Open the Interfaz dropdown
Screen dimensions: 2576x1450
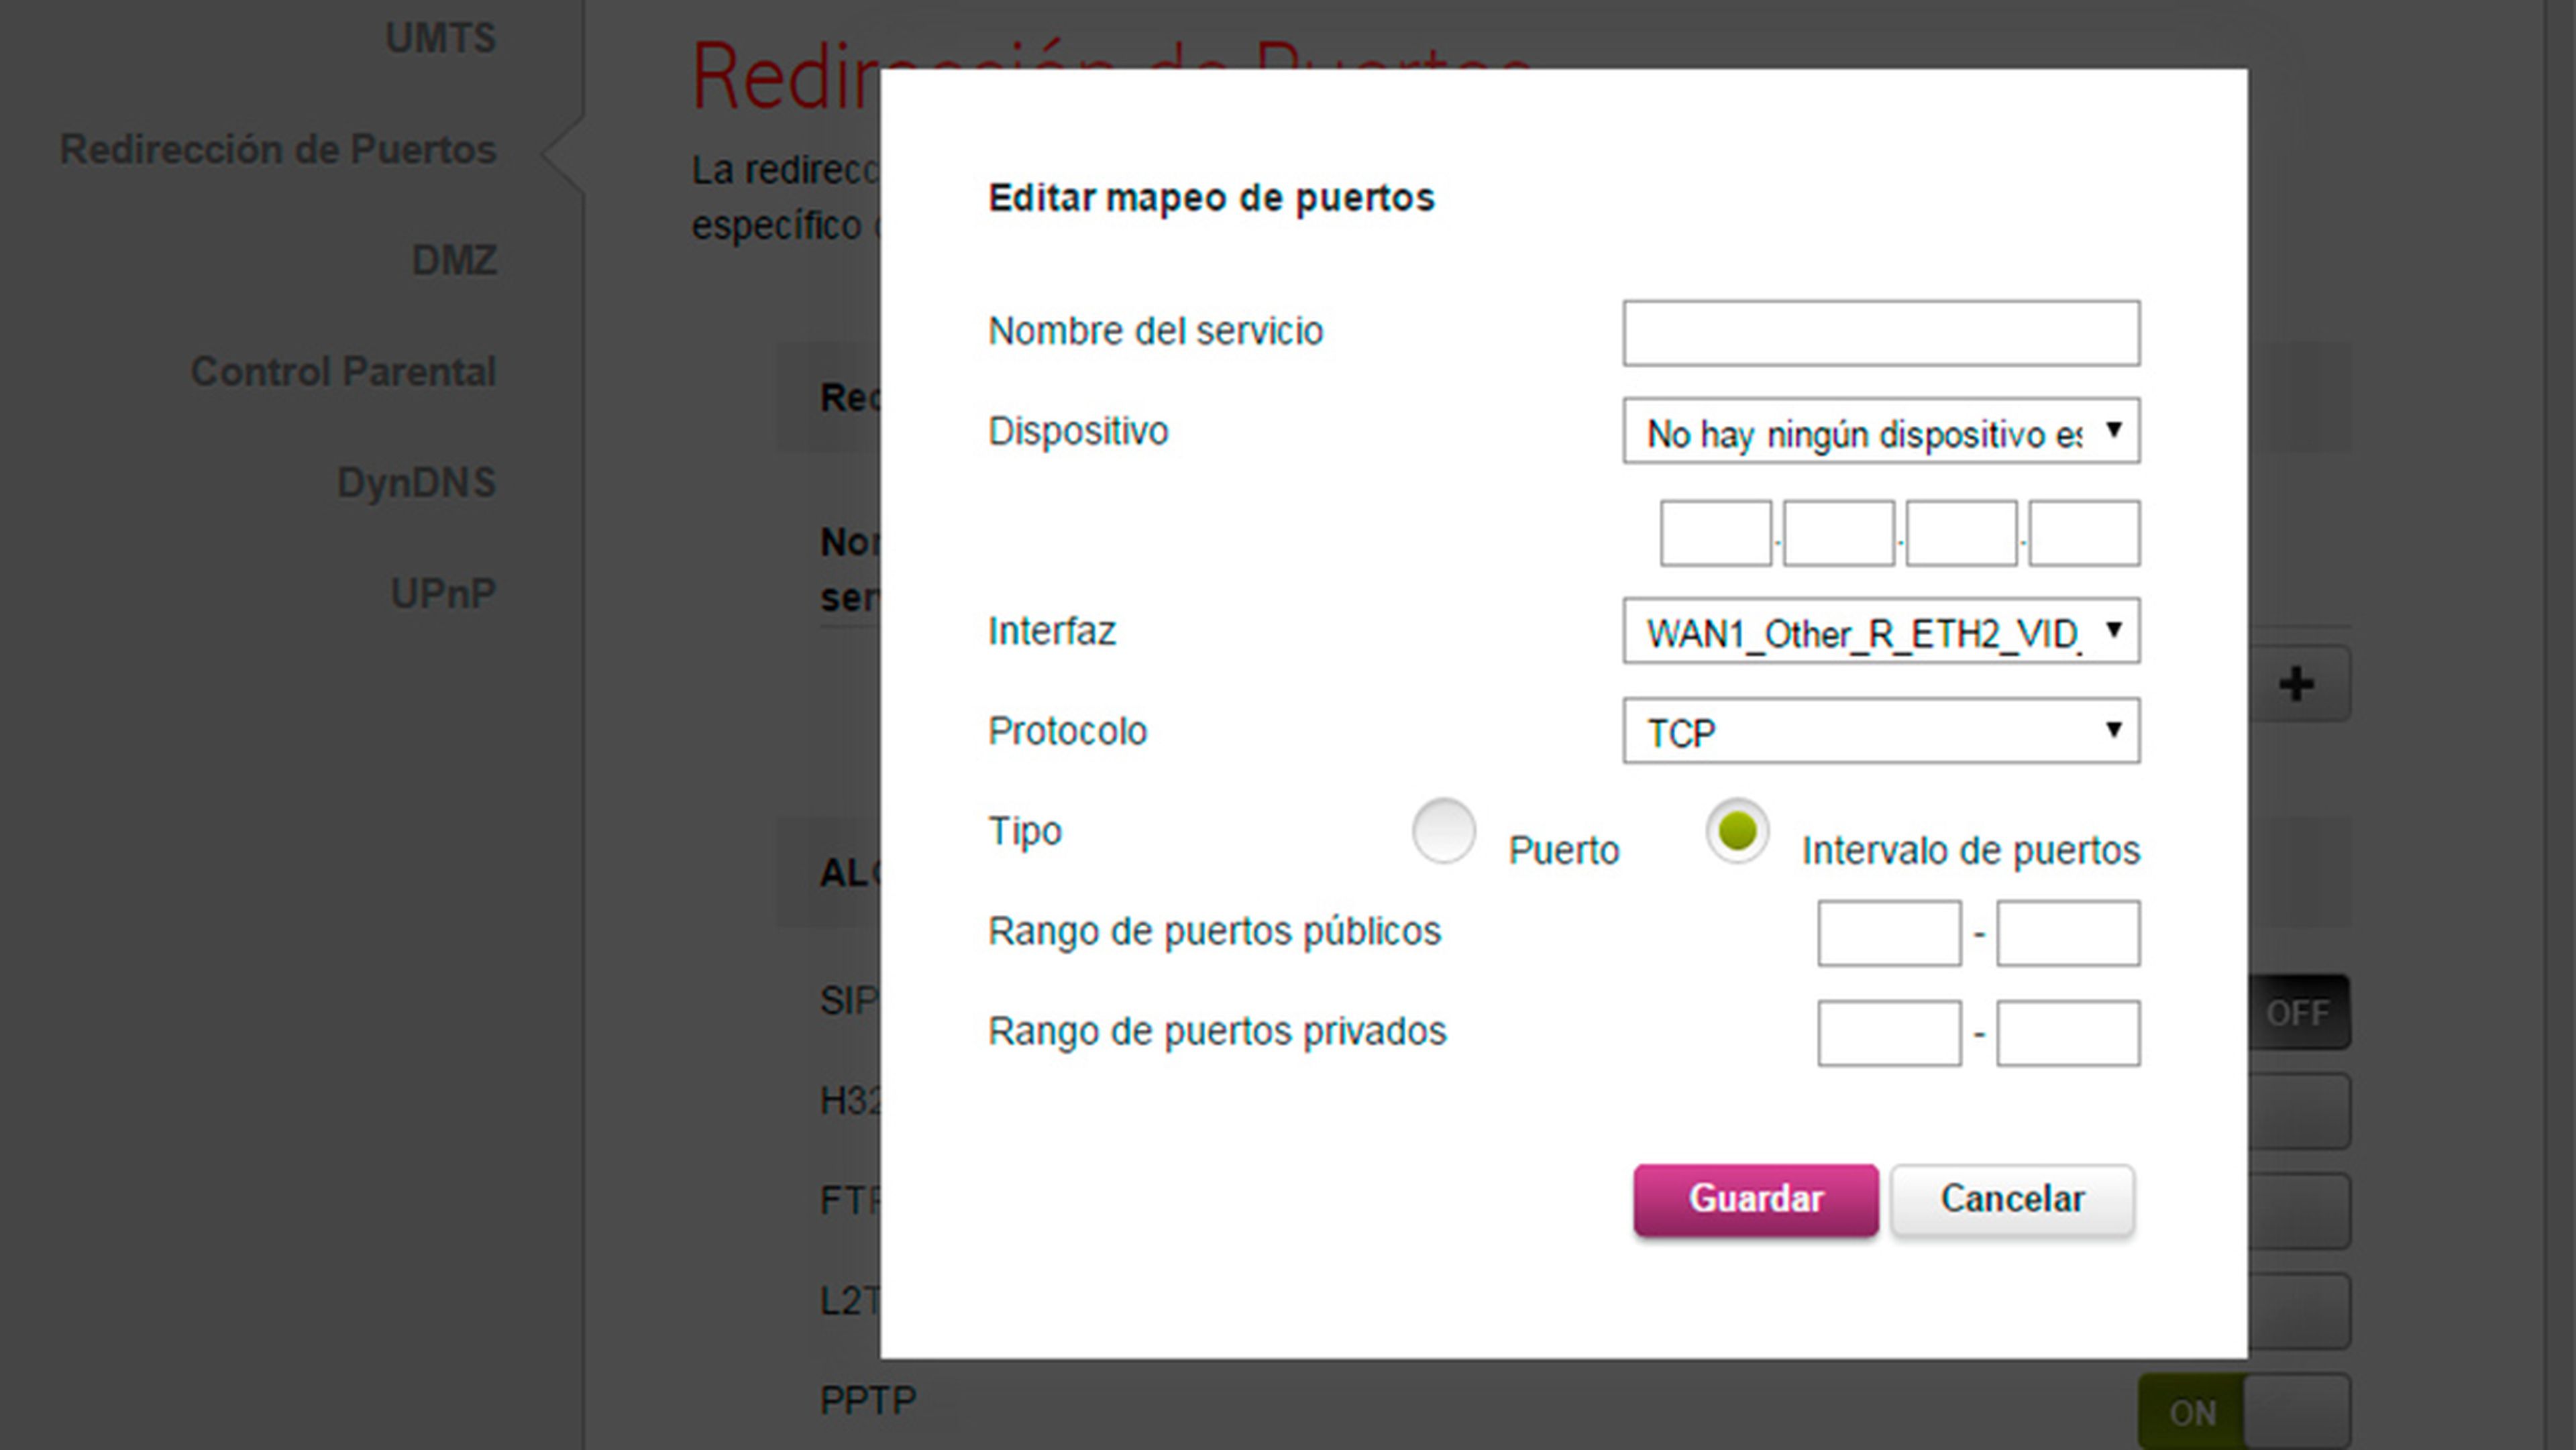pos(1881,631)
